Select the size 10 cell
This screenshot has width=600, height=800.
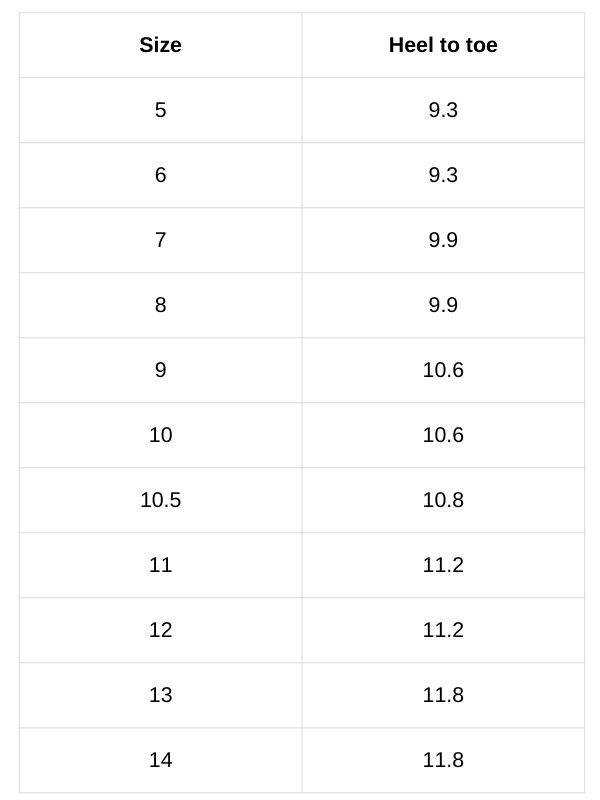tap(160, 435)
